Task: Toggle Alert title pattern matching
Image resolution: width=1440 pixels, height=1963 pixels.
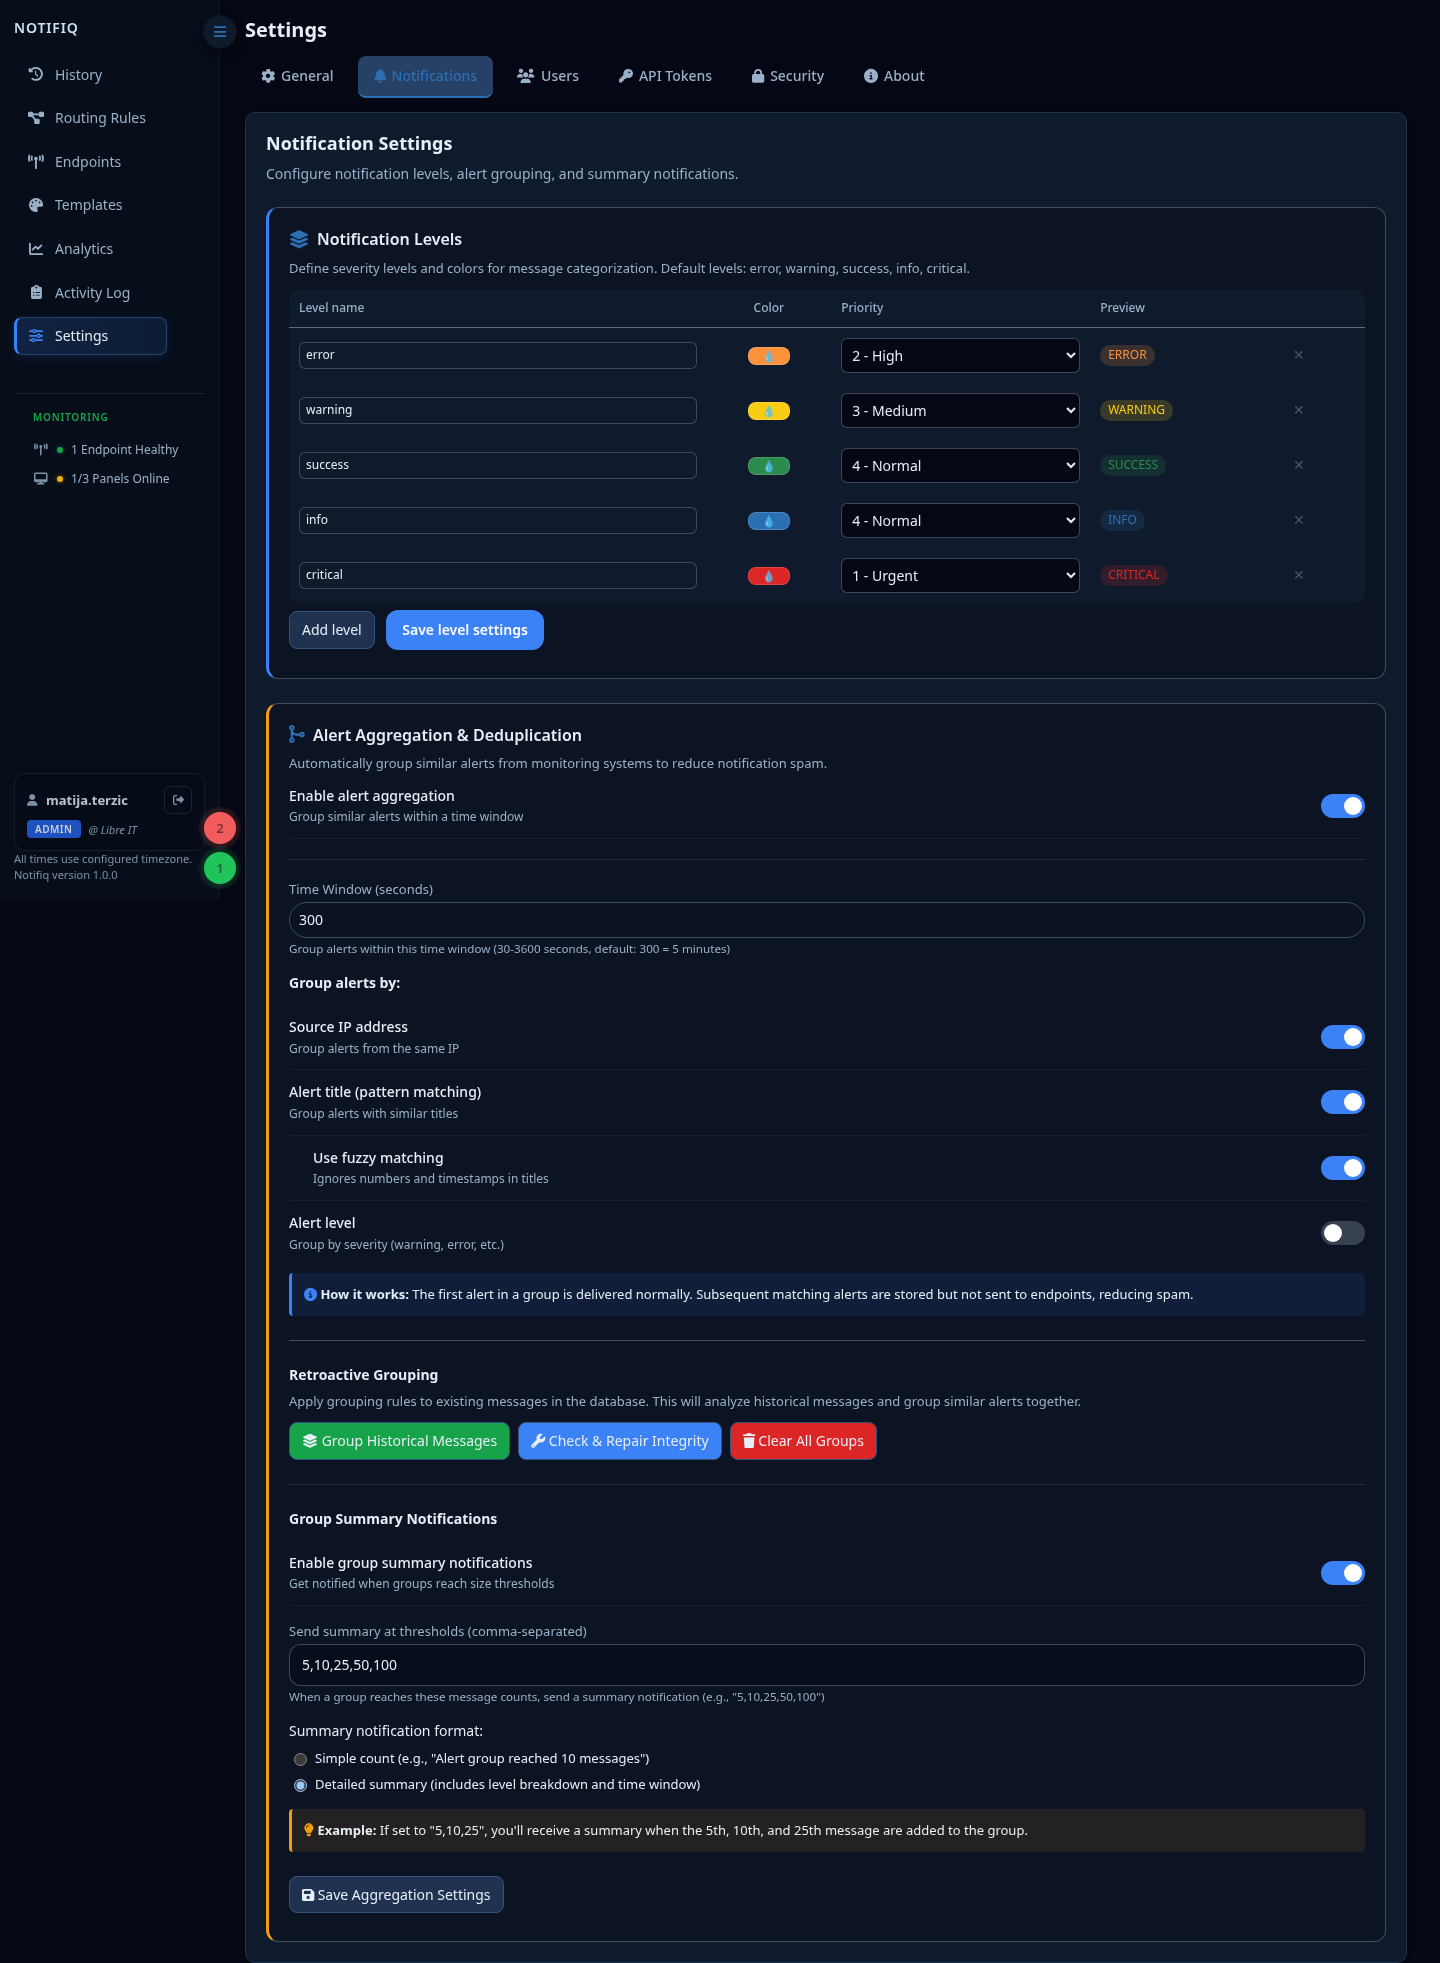Action: point(1342,1102)
